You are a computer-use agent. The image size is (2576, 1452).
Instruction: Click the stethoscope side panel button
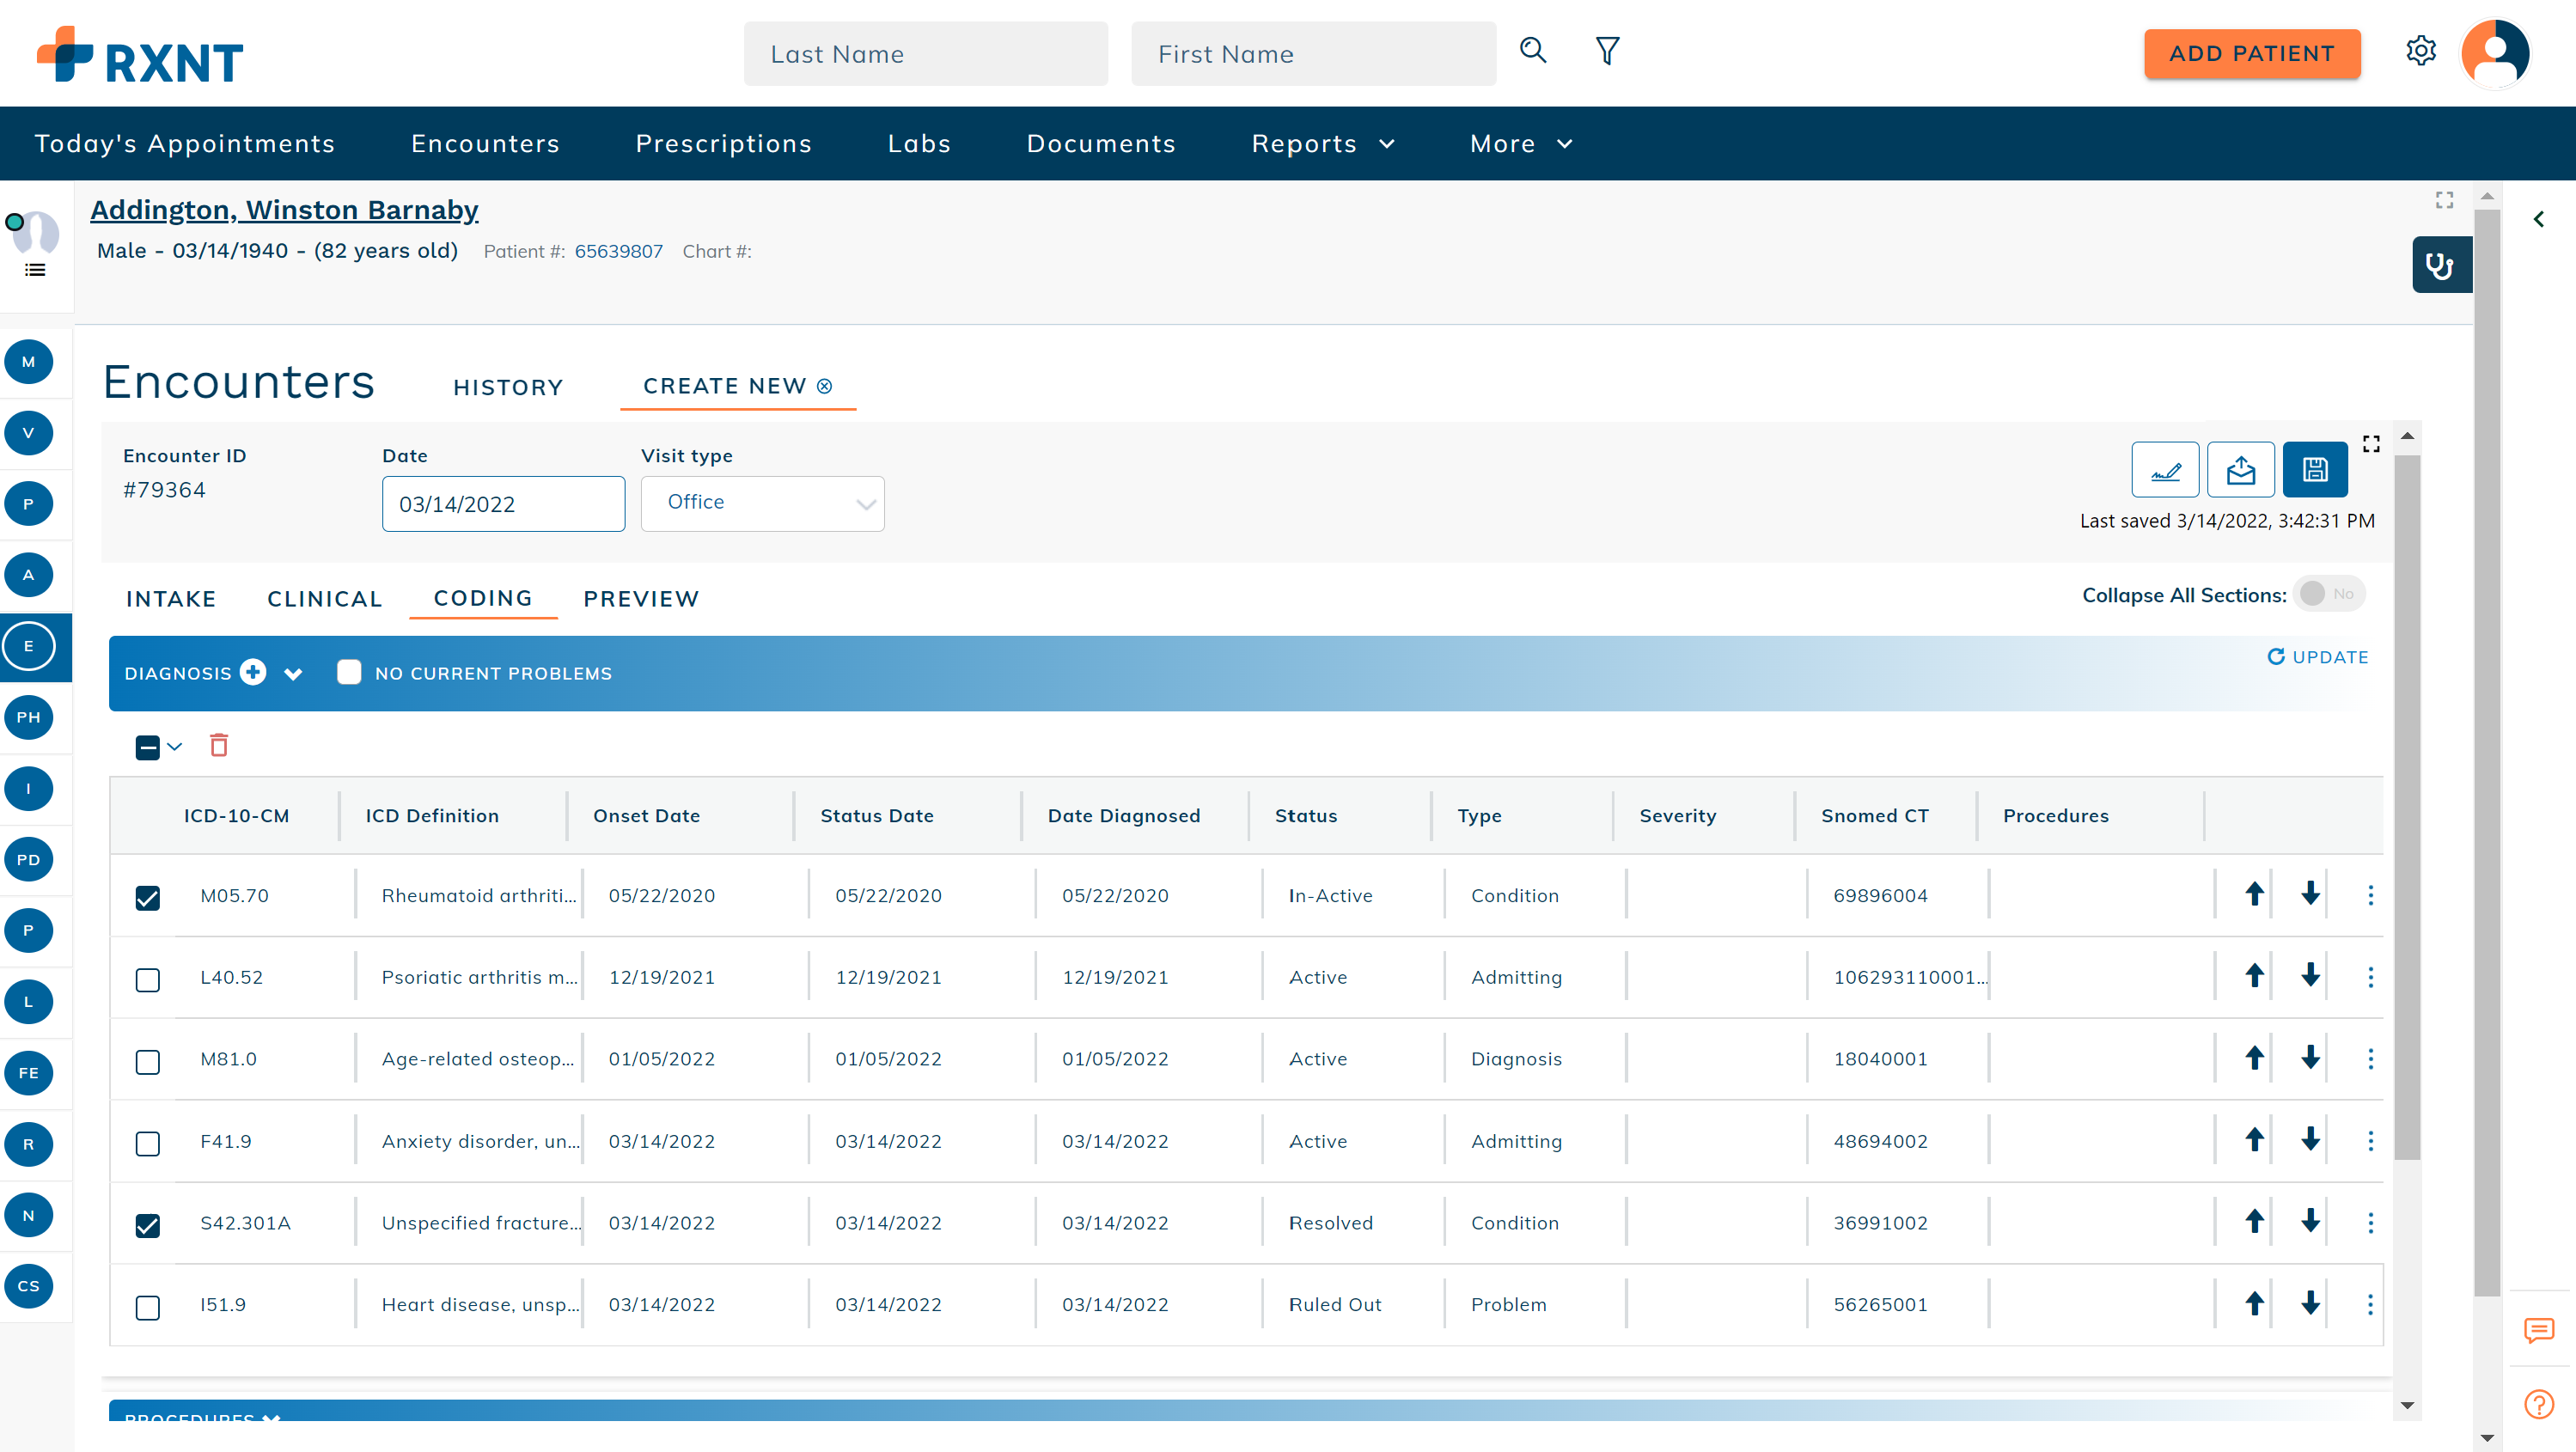2440,265
